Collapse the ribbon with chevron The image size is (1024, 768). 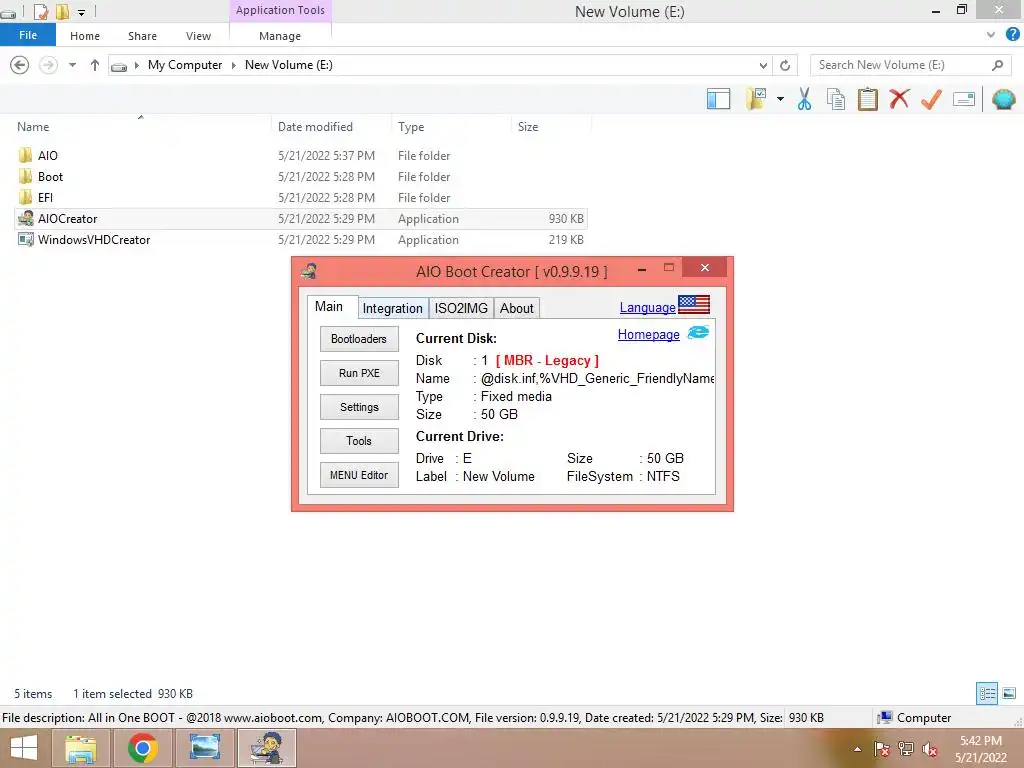(991, 35)
